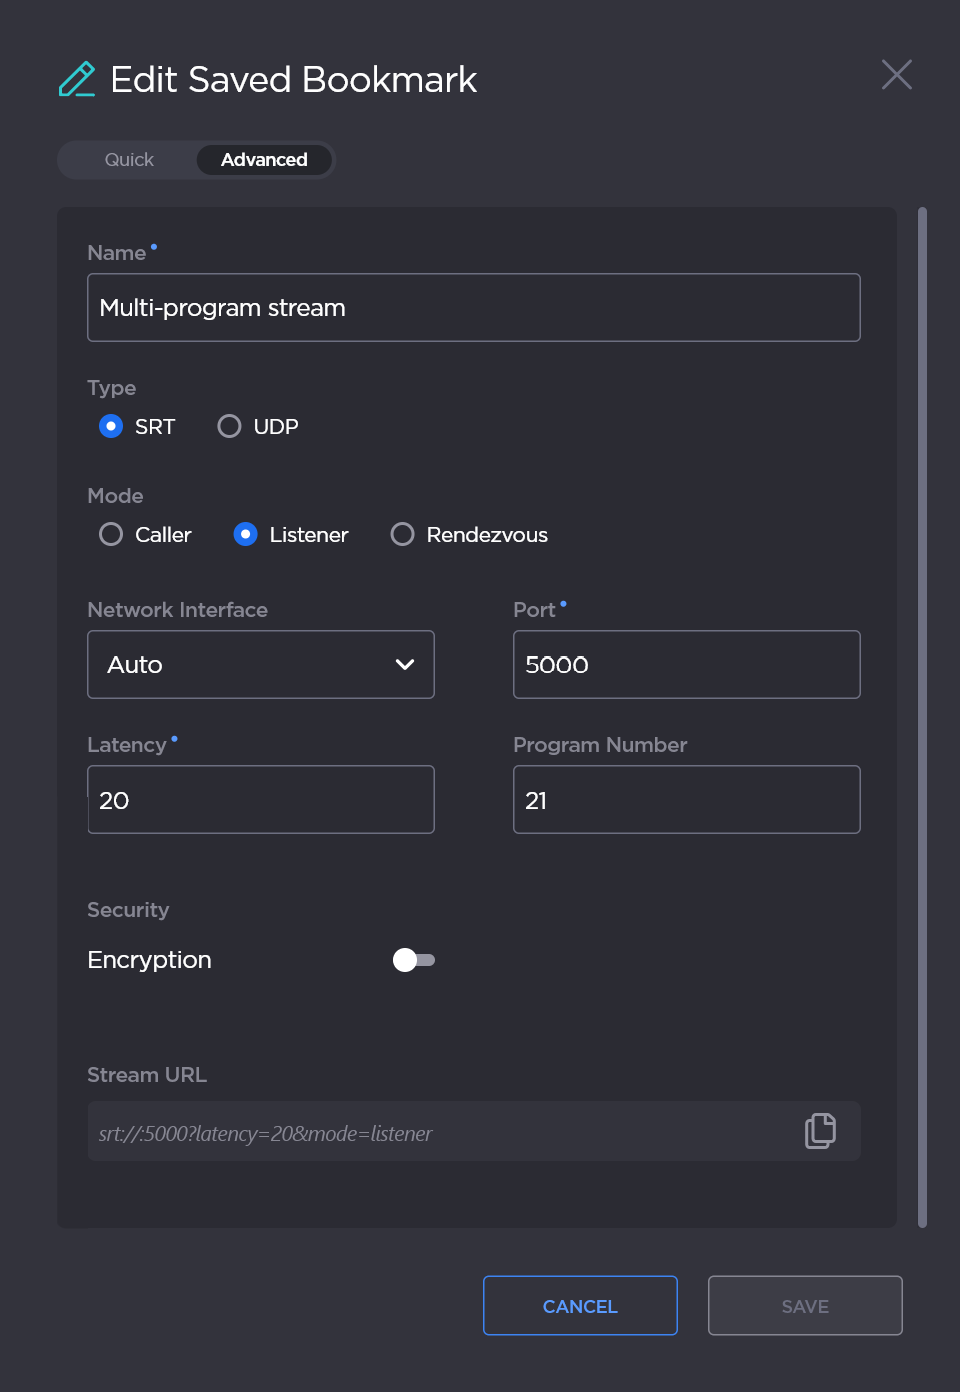
Task: Click the SAVE button
Action: (x=805, y=1306)
